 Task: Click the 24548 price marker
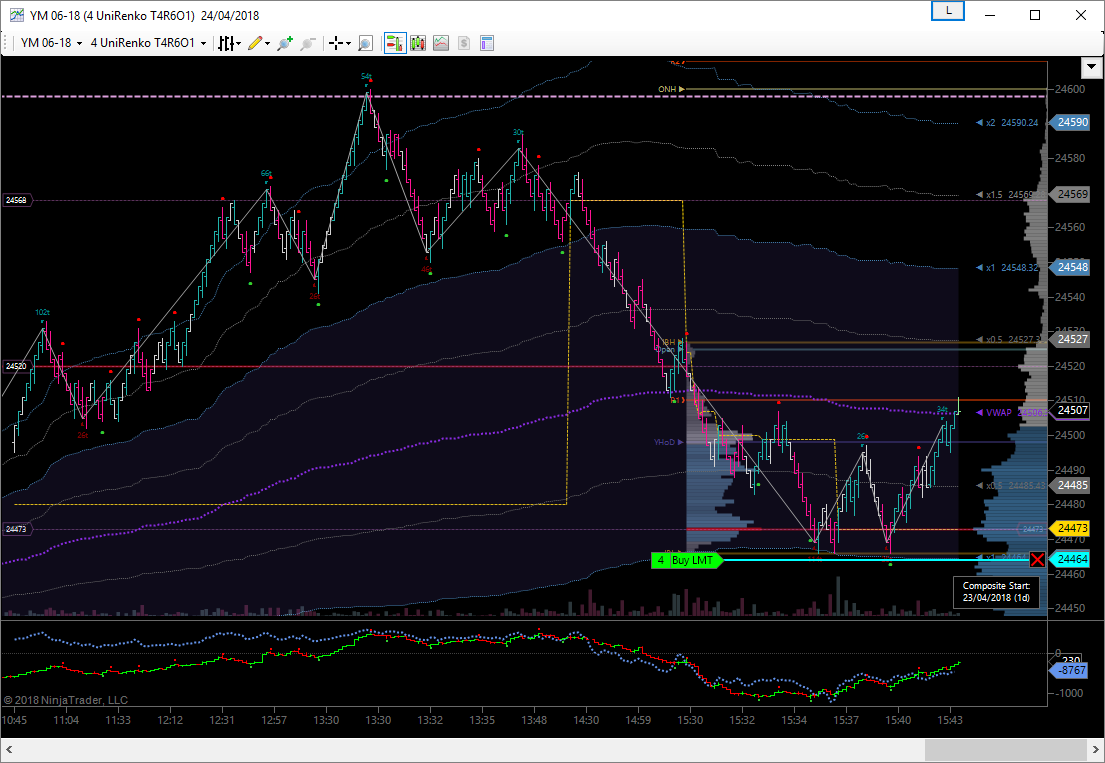(x=1069, y=267)
